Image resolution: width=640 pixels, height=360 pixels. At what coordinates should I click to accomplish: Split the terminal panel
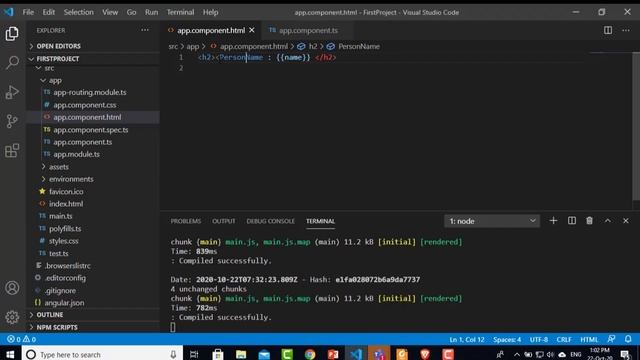pos(572,221)
